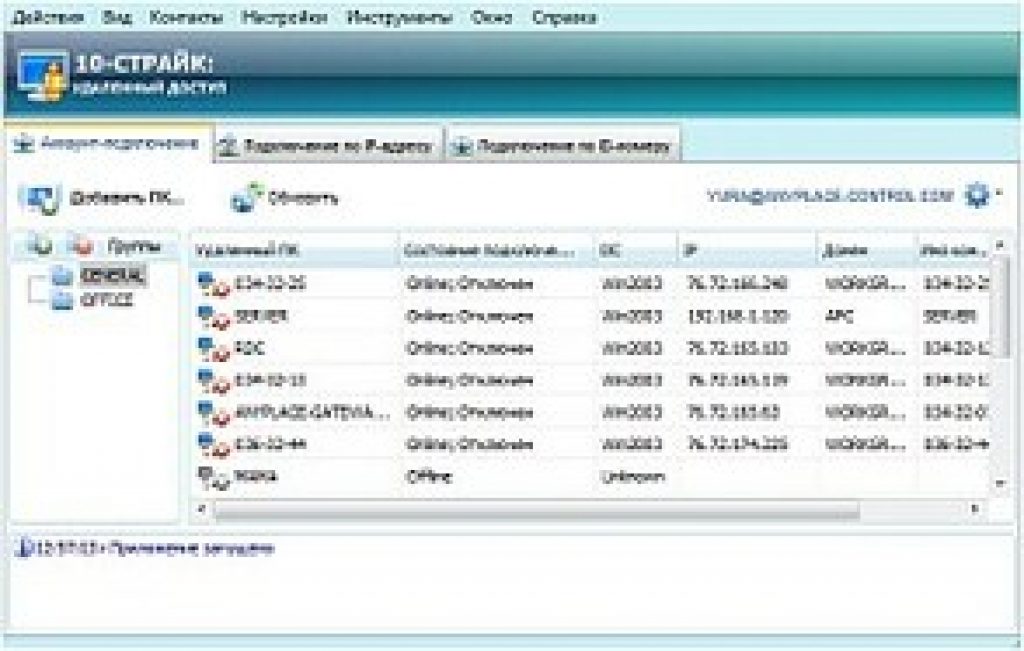
Task: Click the Подключение по IP-адресу tab icon
Action: 228,145
